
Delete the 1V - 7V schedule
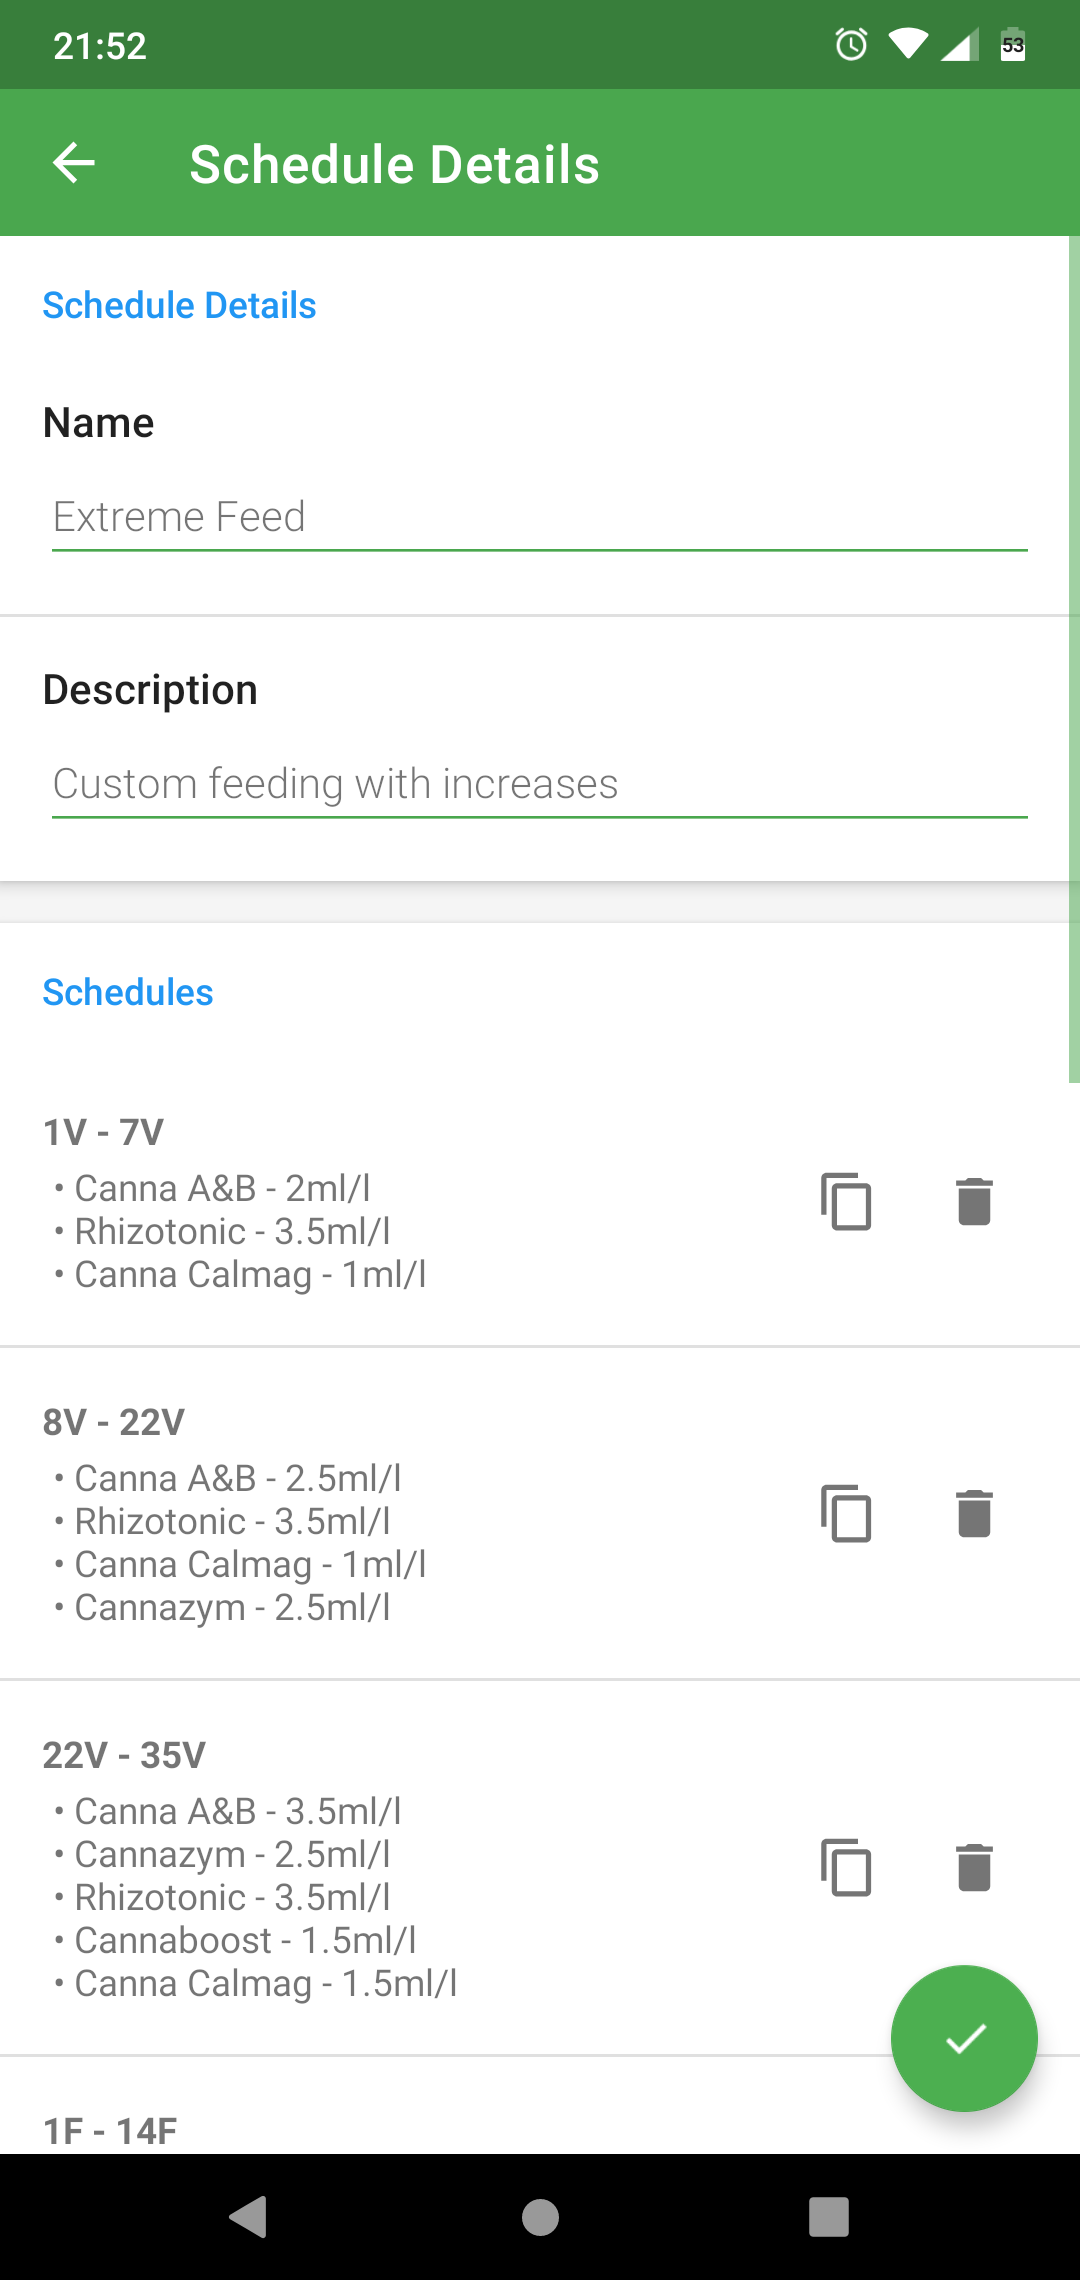point(974,1201)
